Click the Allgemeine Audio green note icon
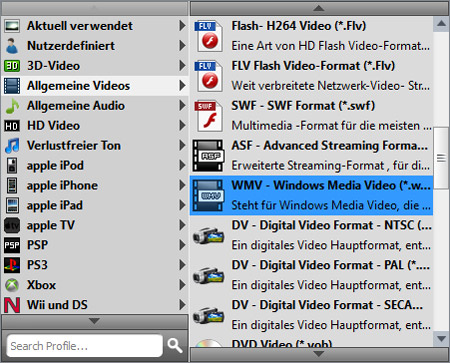This screenshot has width=450, height=363. coord(12,106)
